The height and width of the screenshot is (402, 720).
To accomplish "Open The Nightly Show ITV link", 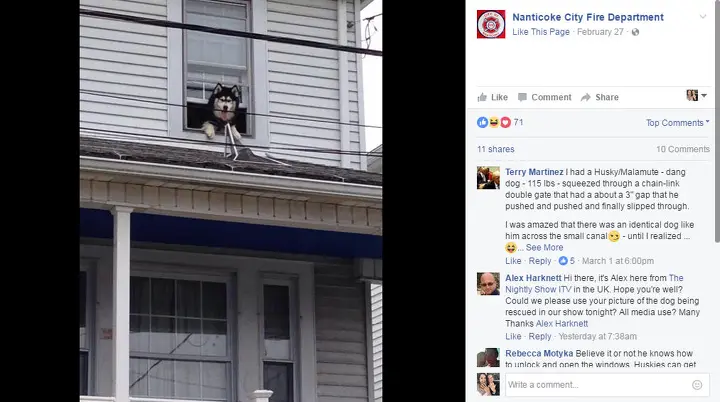I will point(594,283).
